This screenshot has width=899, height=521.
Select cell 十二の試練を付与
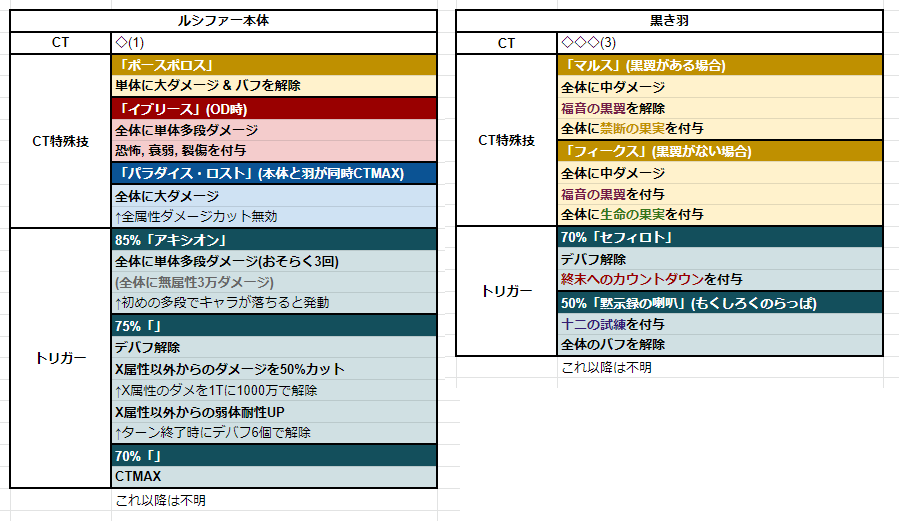click(x=720, y=324)
